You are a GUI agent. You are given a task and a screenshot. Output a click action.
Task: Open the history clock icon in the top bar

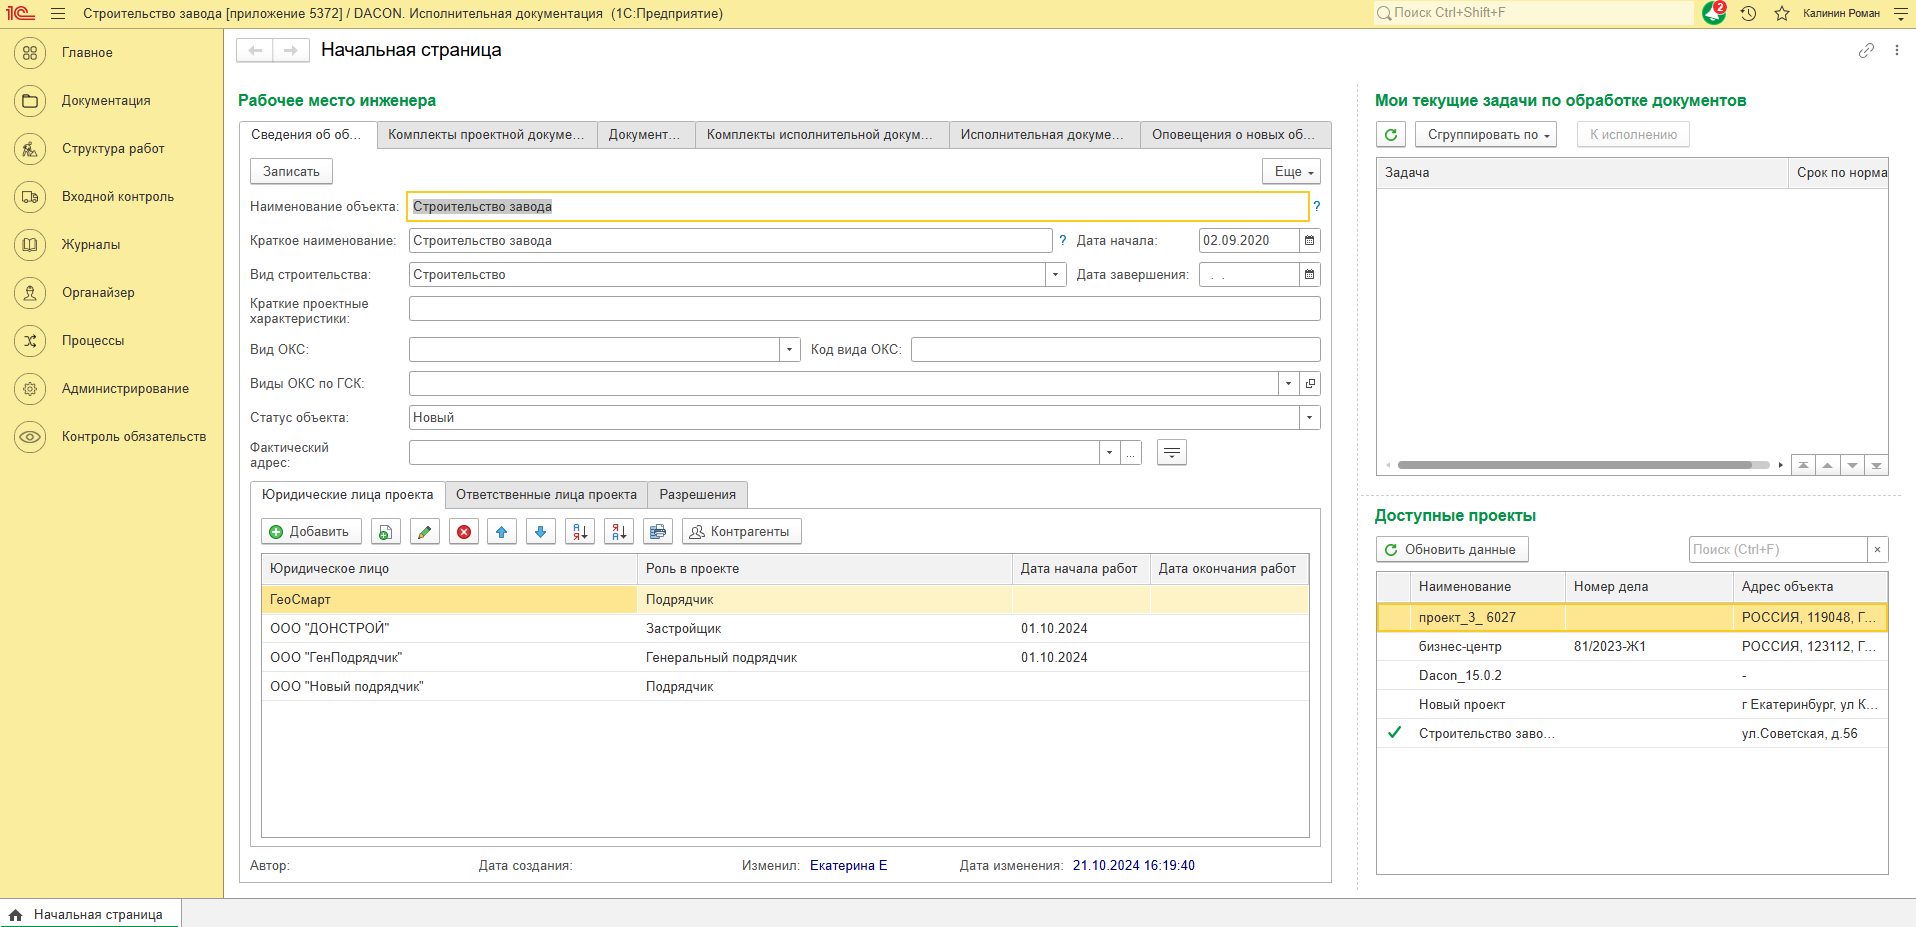click(x=1748, y=13)
